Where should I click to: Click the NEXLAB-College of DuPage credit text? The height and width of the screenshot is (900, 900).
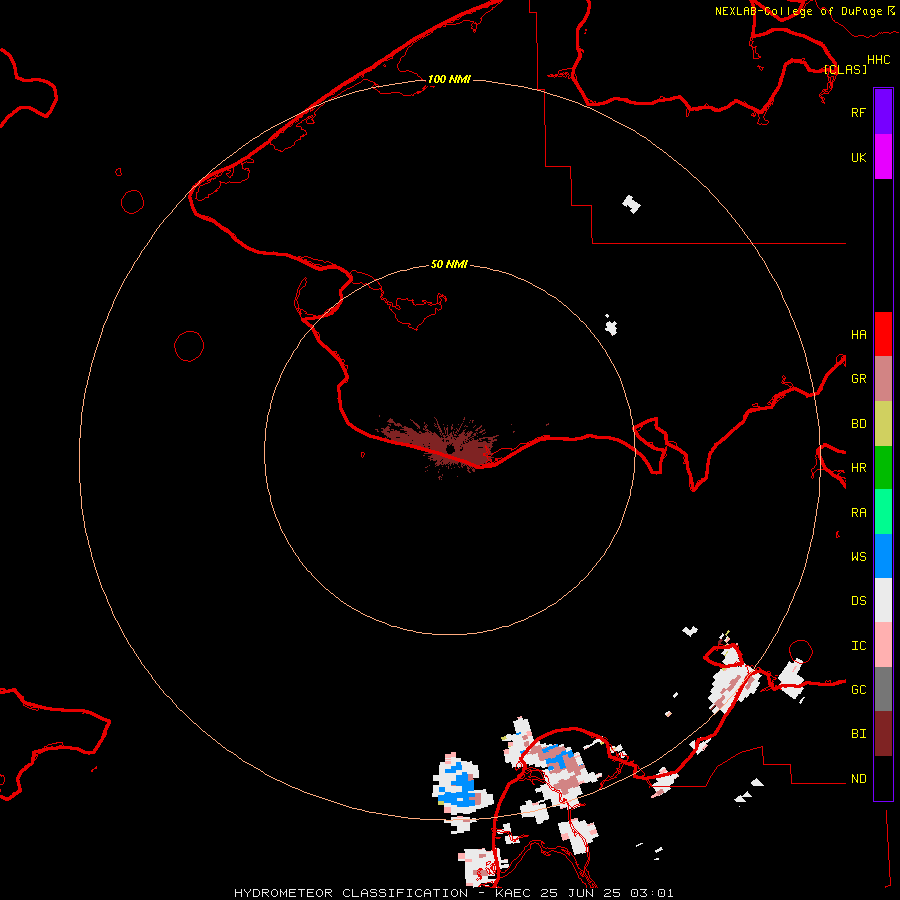point(804,11)
